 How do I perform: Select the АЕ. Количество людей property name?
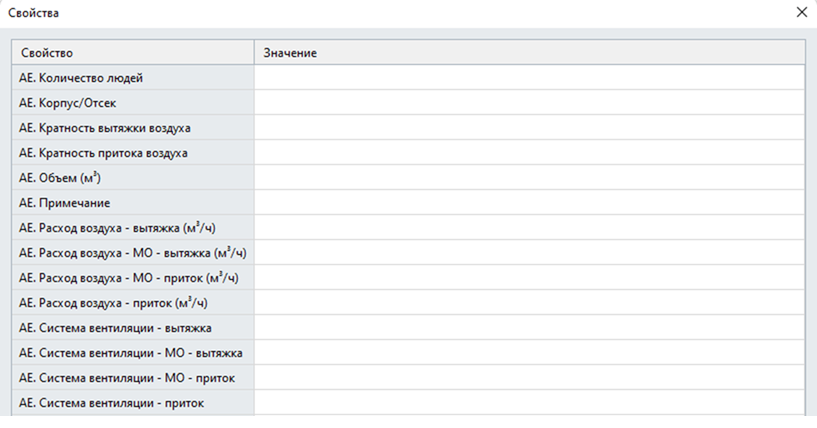click(81, 77)
